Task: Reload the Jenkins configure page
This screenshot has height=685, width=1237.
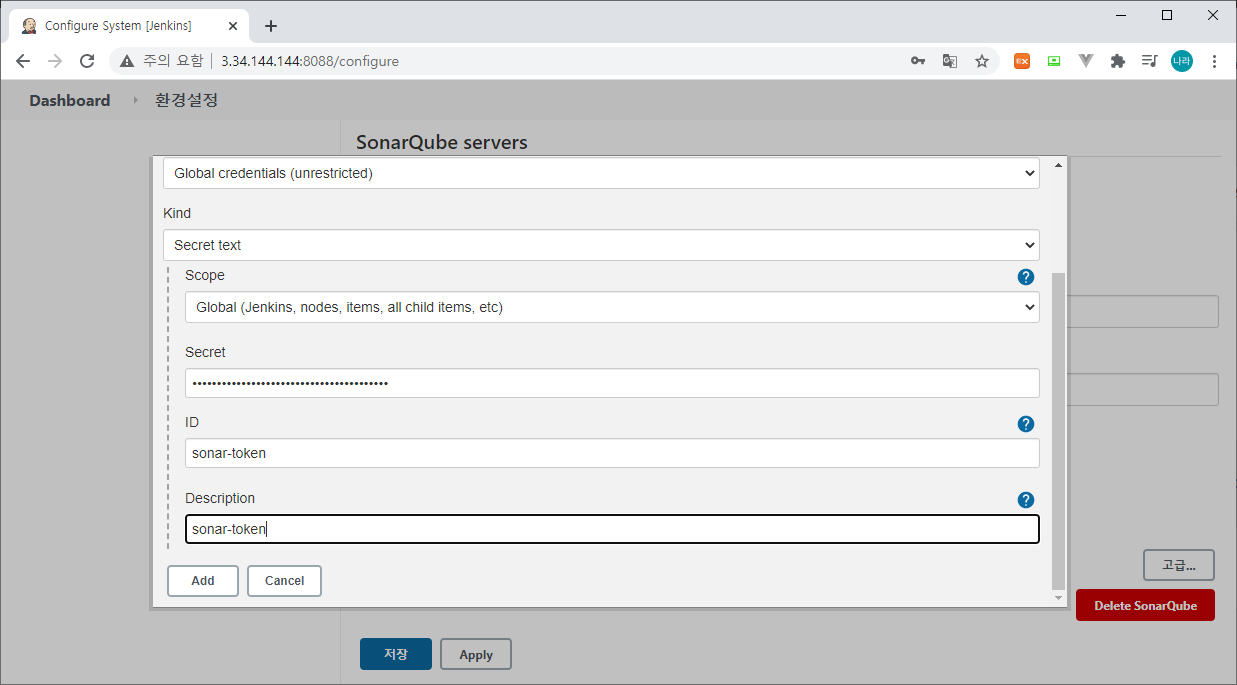Action: [x=87, y=61]
